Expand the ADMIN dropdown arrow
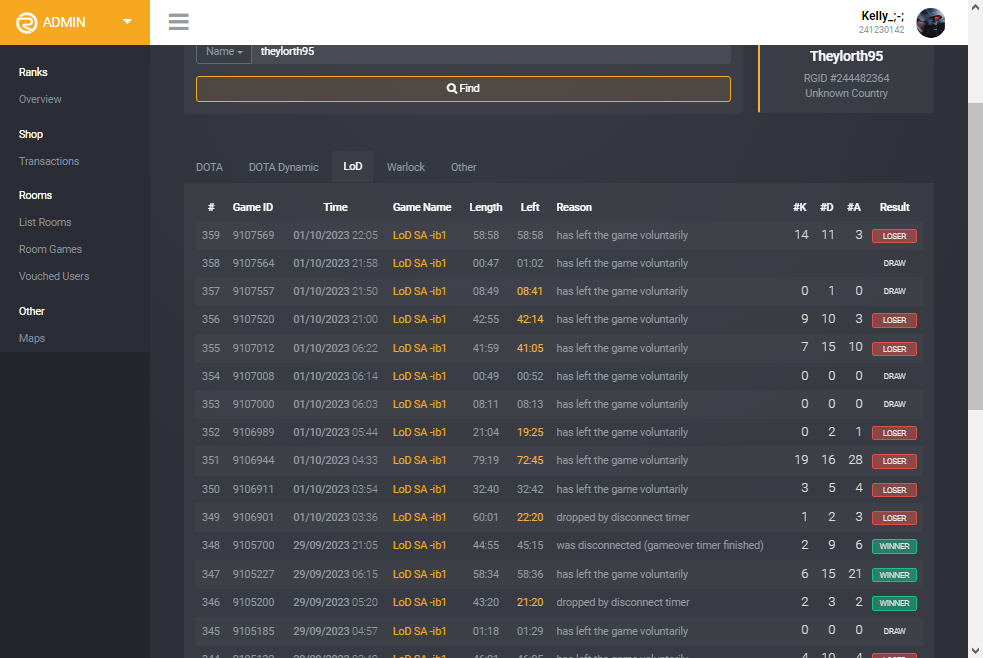This screenshot has height=658, width=983. tap(127, 21)
